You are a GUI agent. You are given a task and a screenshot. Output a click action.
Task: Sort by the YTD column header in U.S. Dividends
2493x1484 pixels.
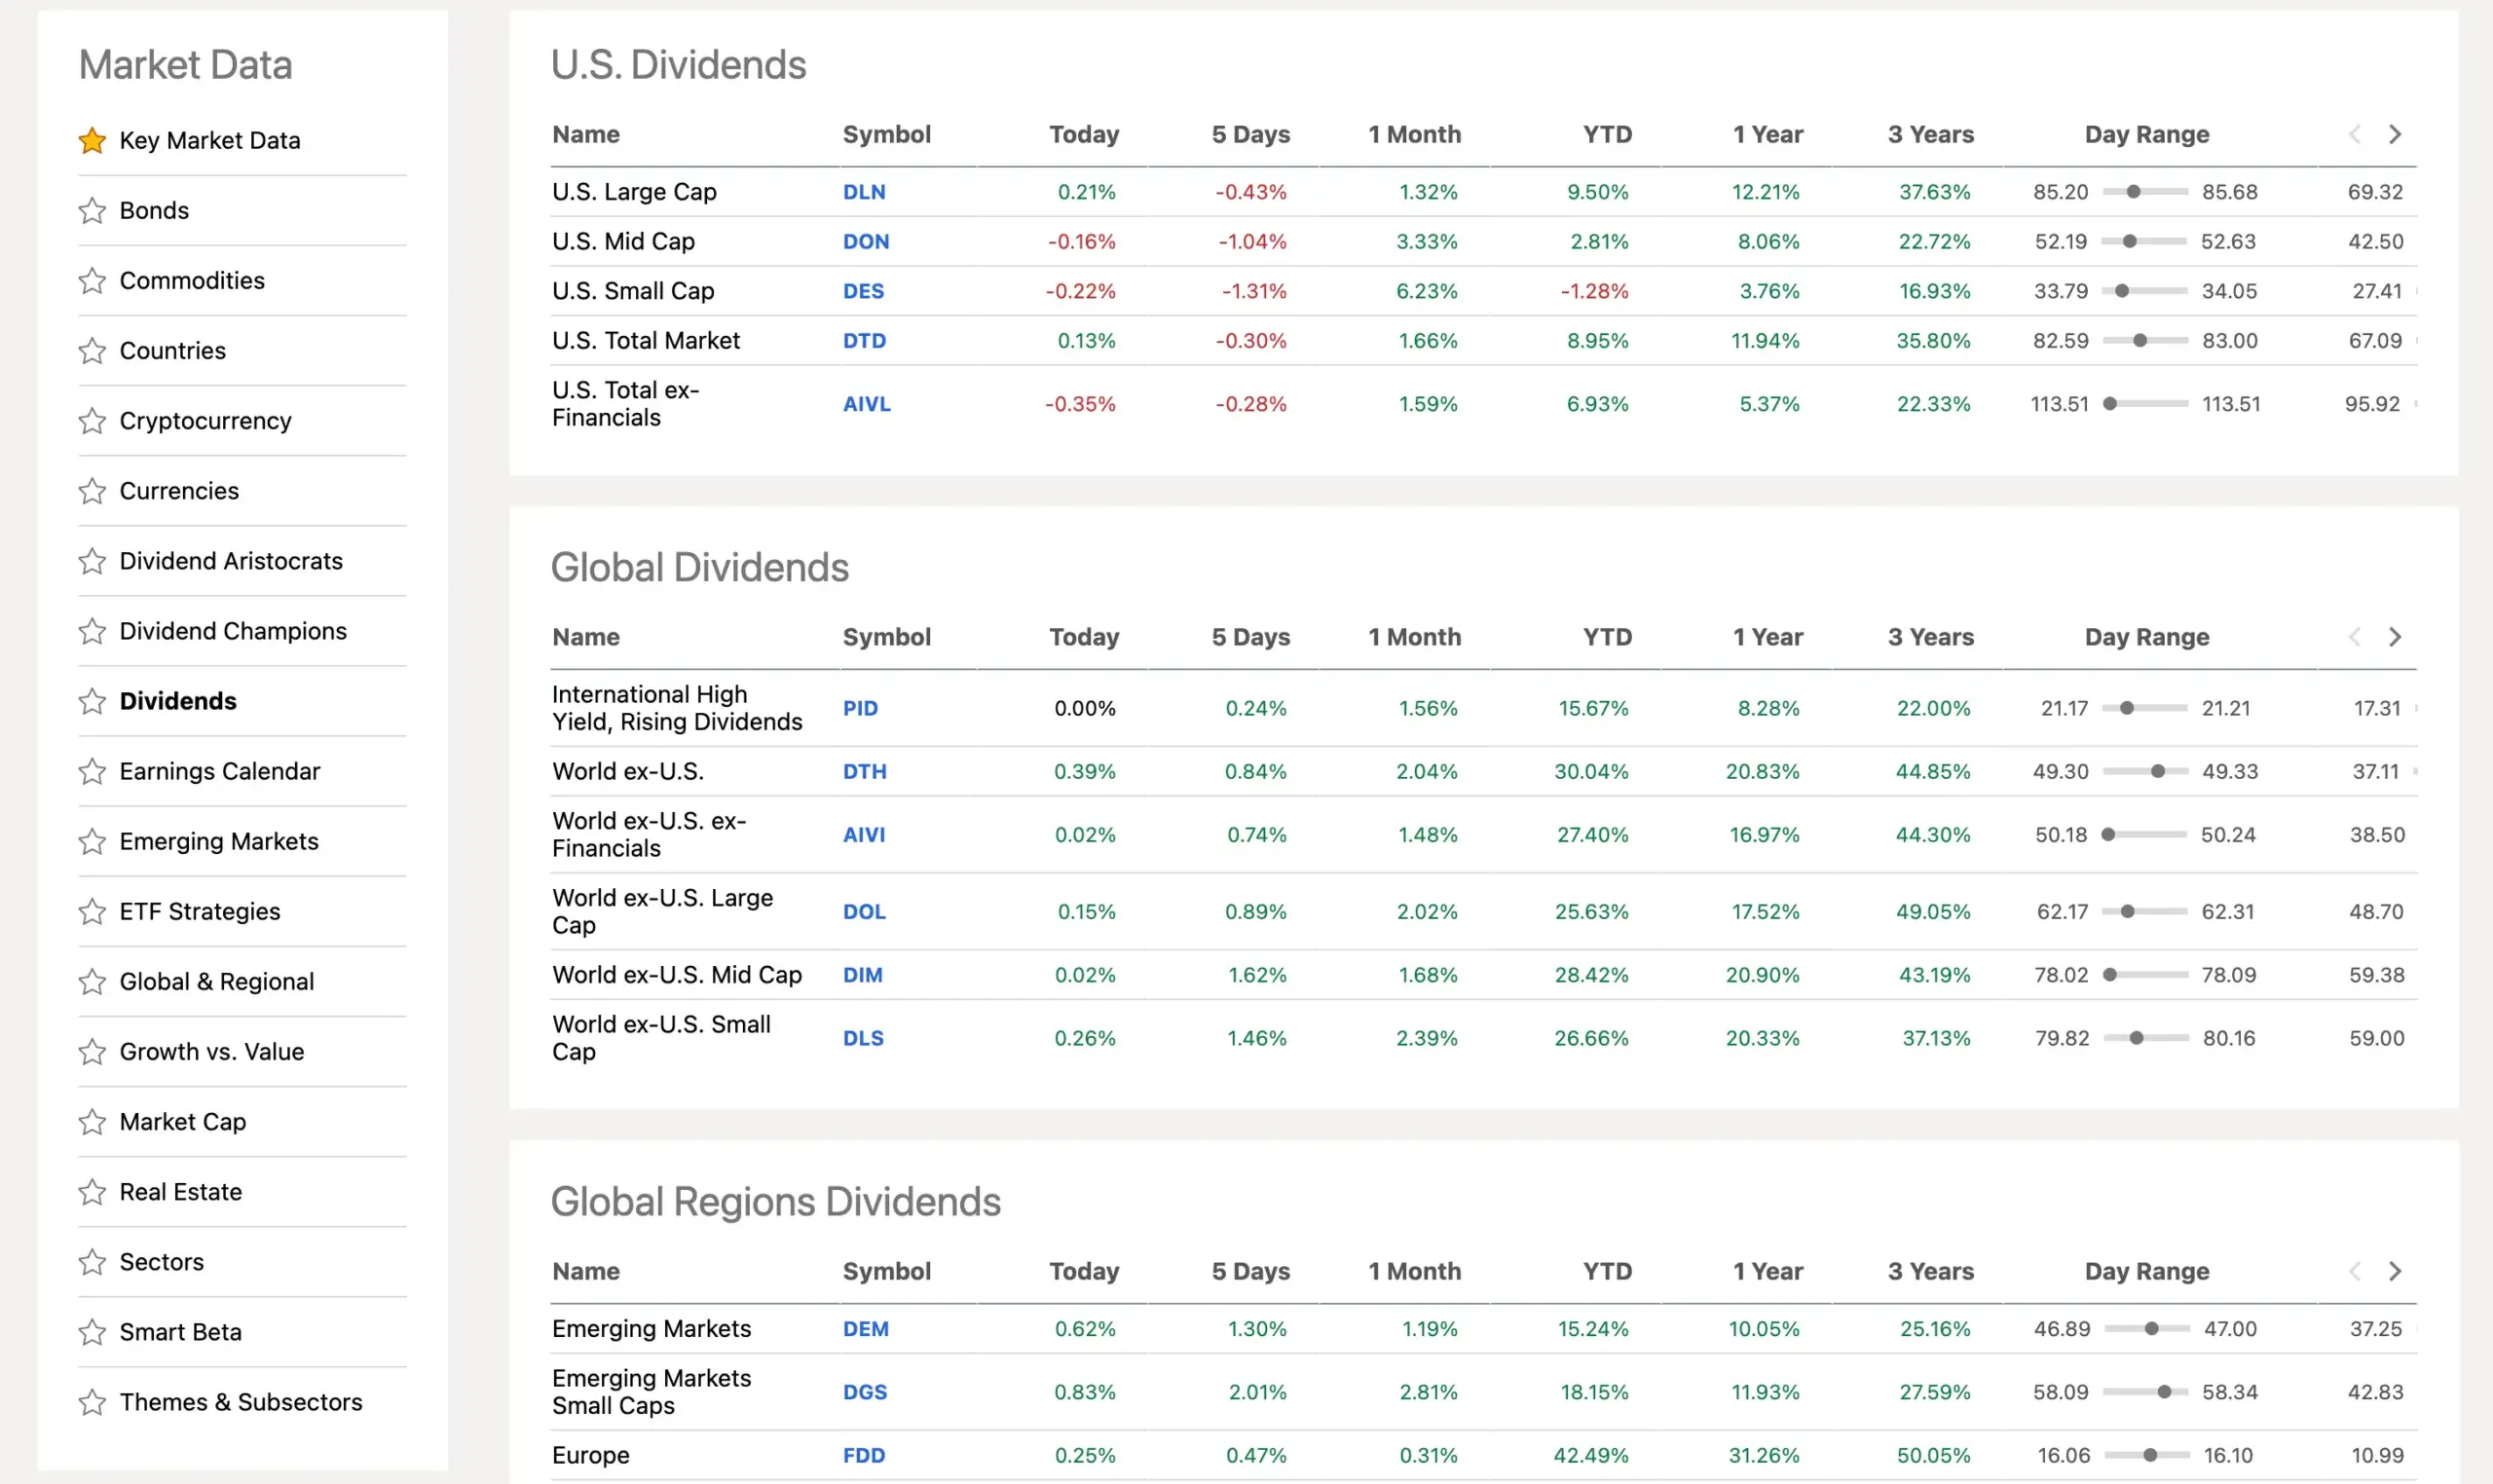(1607, 134)
